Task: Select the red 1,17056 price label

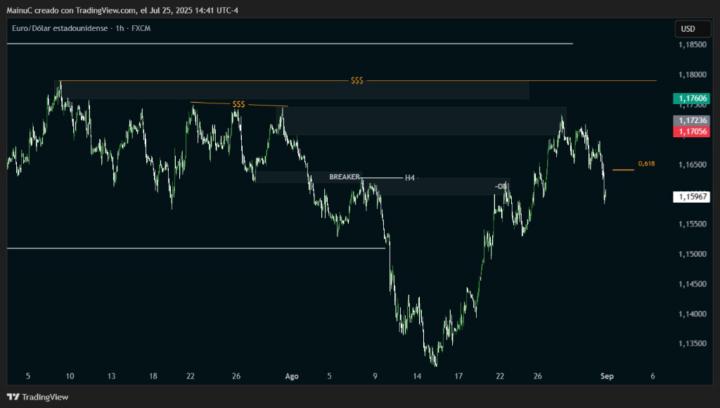Action: (x=692, y=132)
